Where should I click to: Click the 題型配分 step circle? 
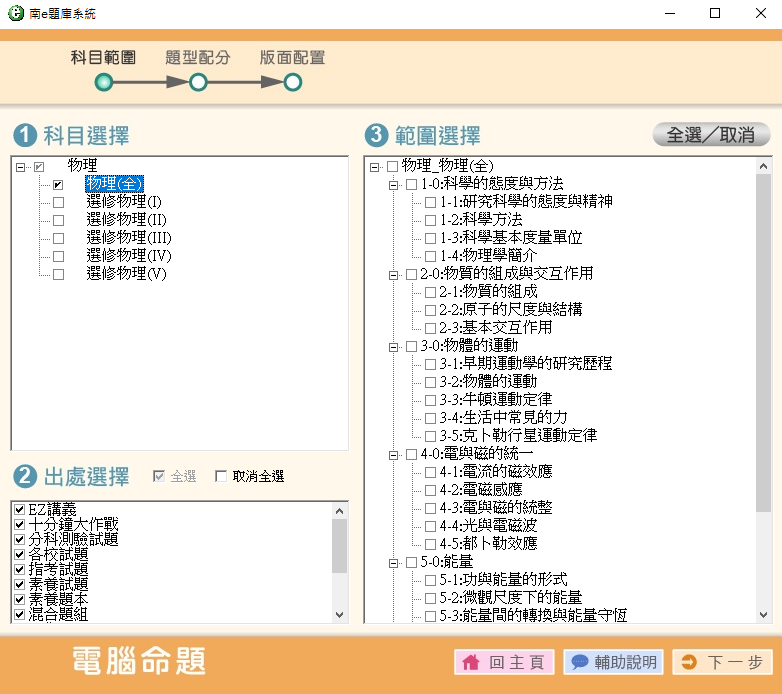coord(198,82)
